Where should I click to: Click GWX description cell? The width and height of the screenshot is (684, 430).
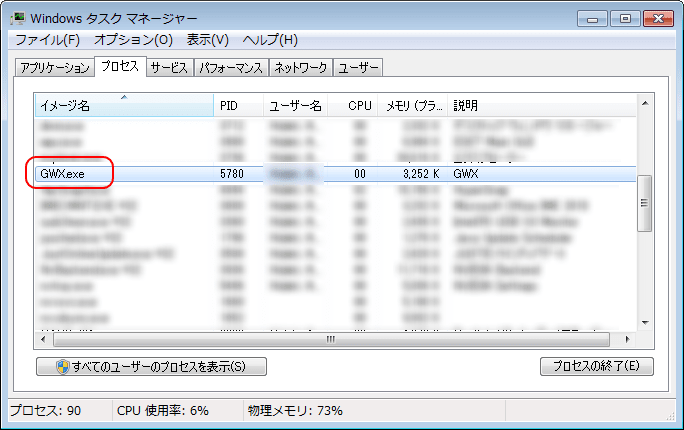[x=466, y=174]
